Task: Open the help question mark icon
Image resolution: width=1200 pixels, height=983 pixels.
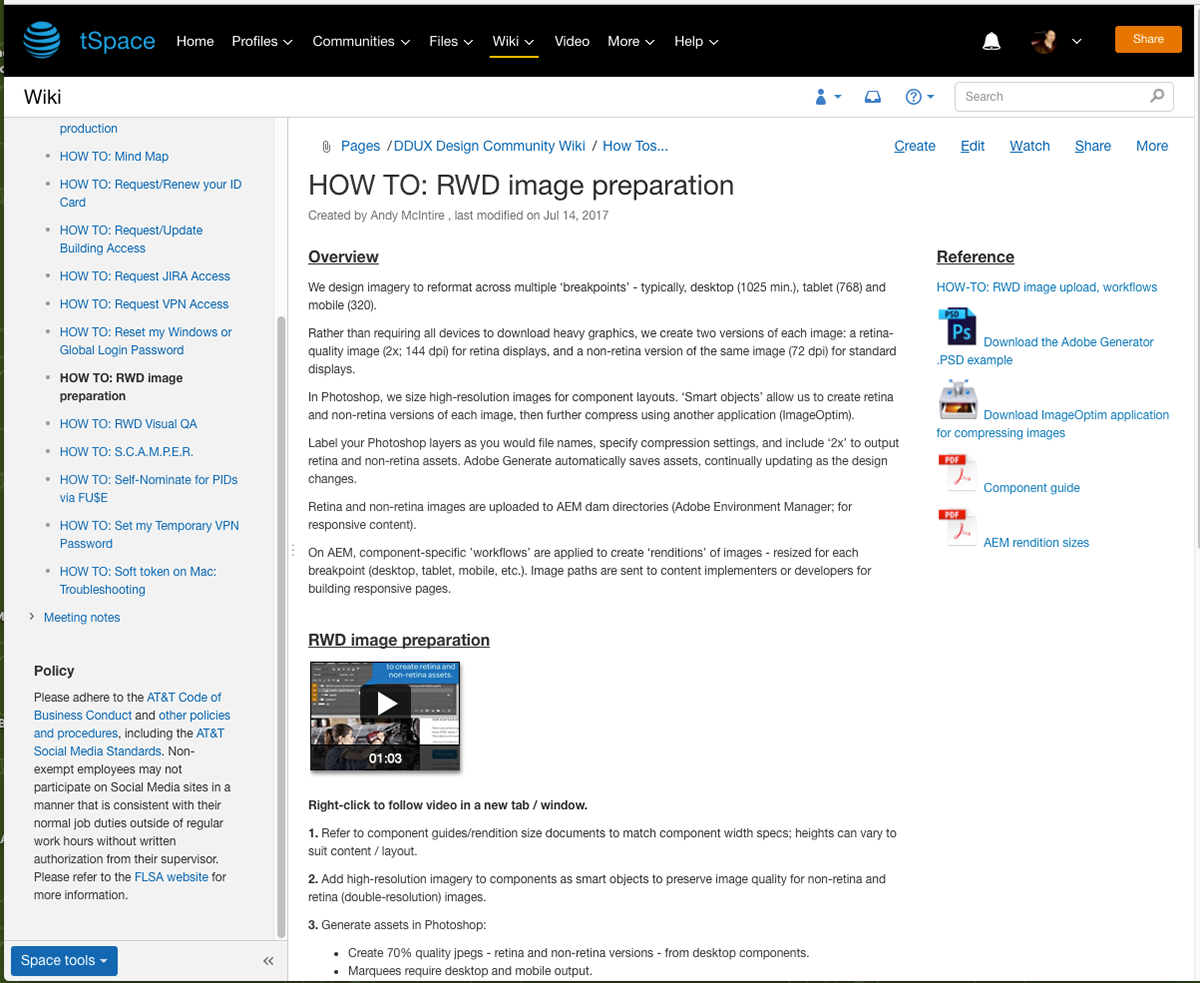Action: (x=919, y=97)
